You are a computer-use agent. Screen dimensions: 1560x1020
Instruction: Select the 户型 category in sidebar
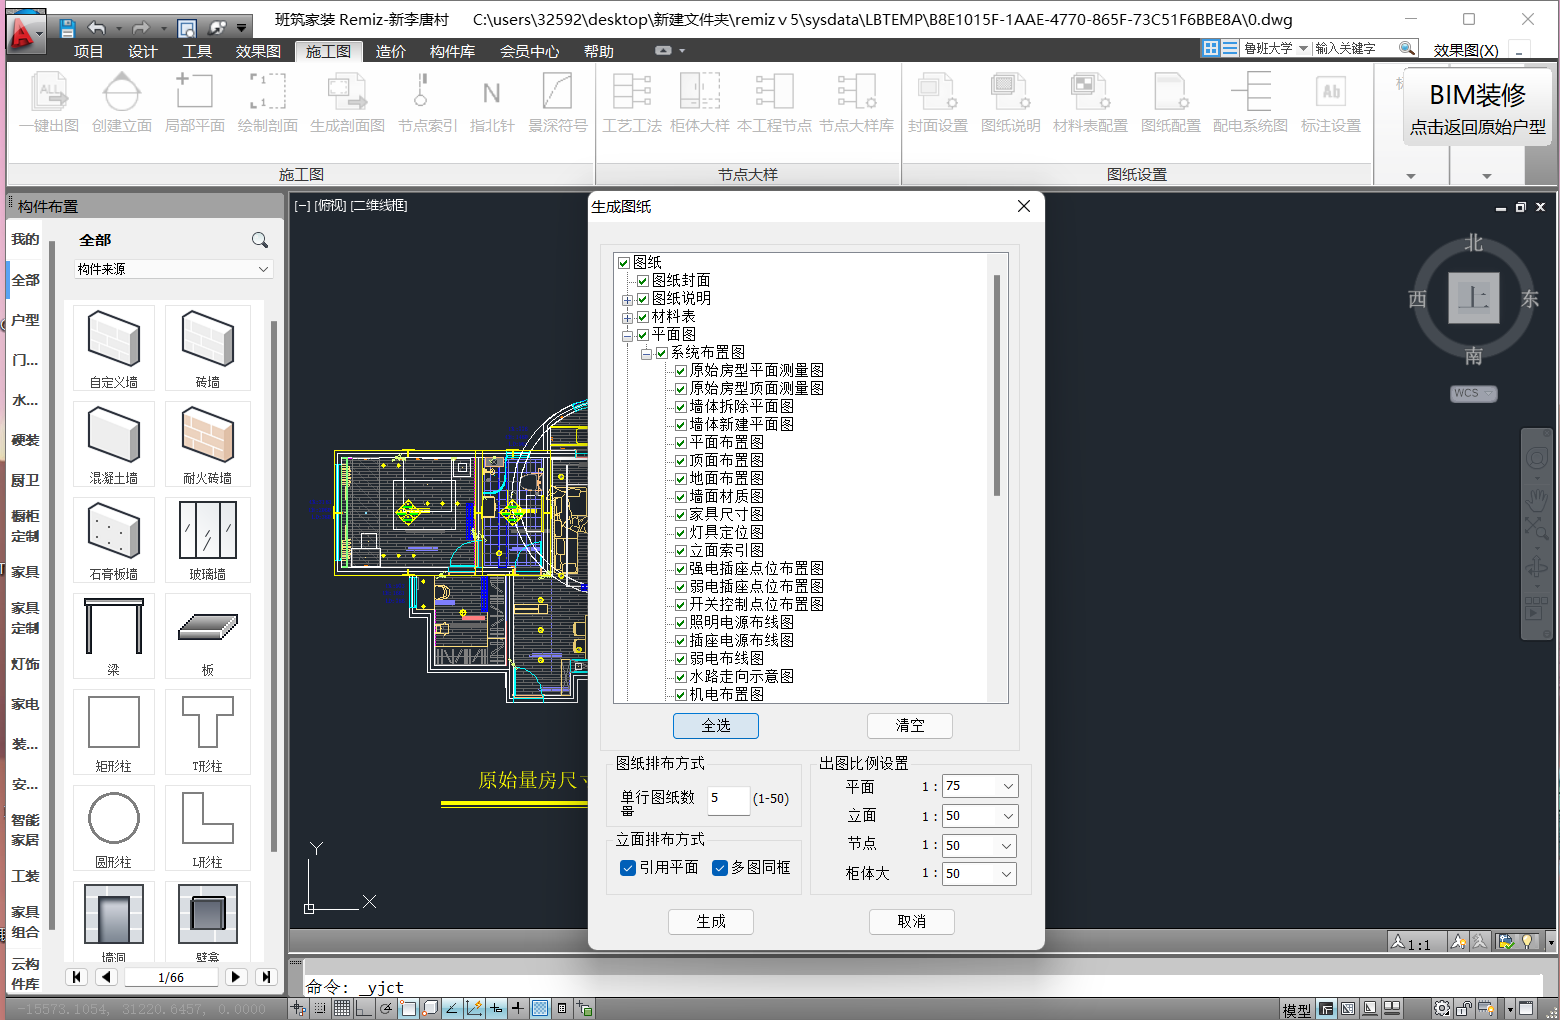25,320
